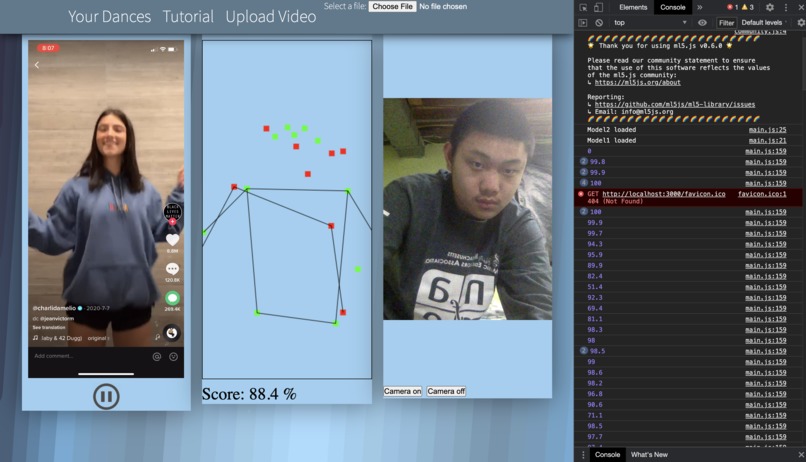Pause the dance video
Image resolution: width=806 pixels, height=462 pixels.
pos(106,397)
